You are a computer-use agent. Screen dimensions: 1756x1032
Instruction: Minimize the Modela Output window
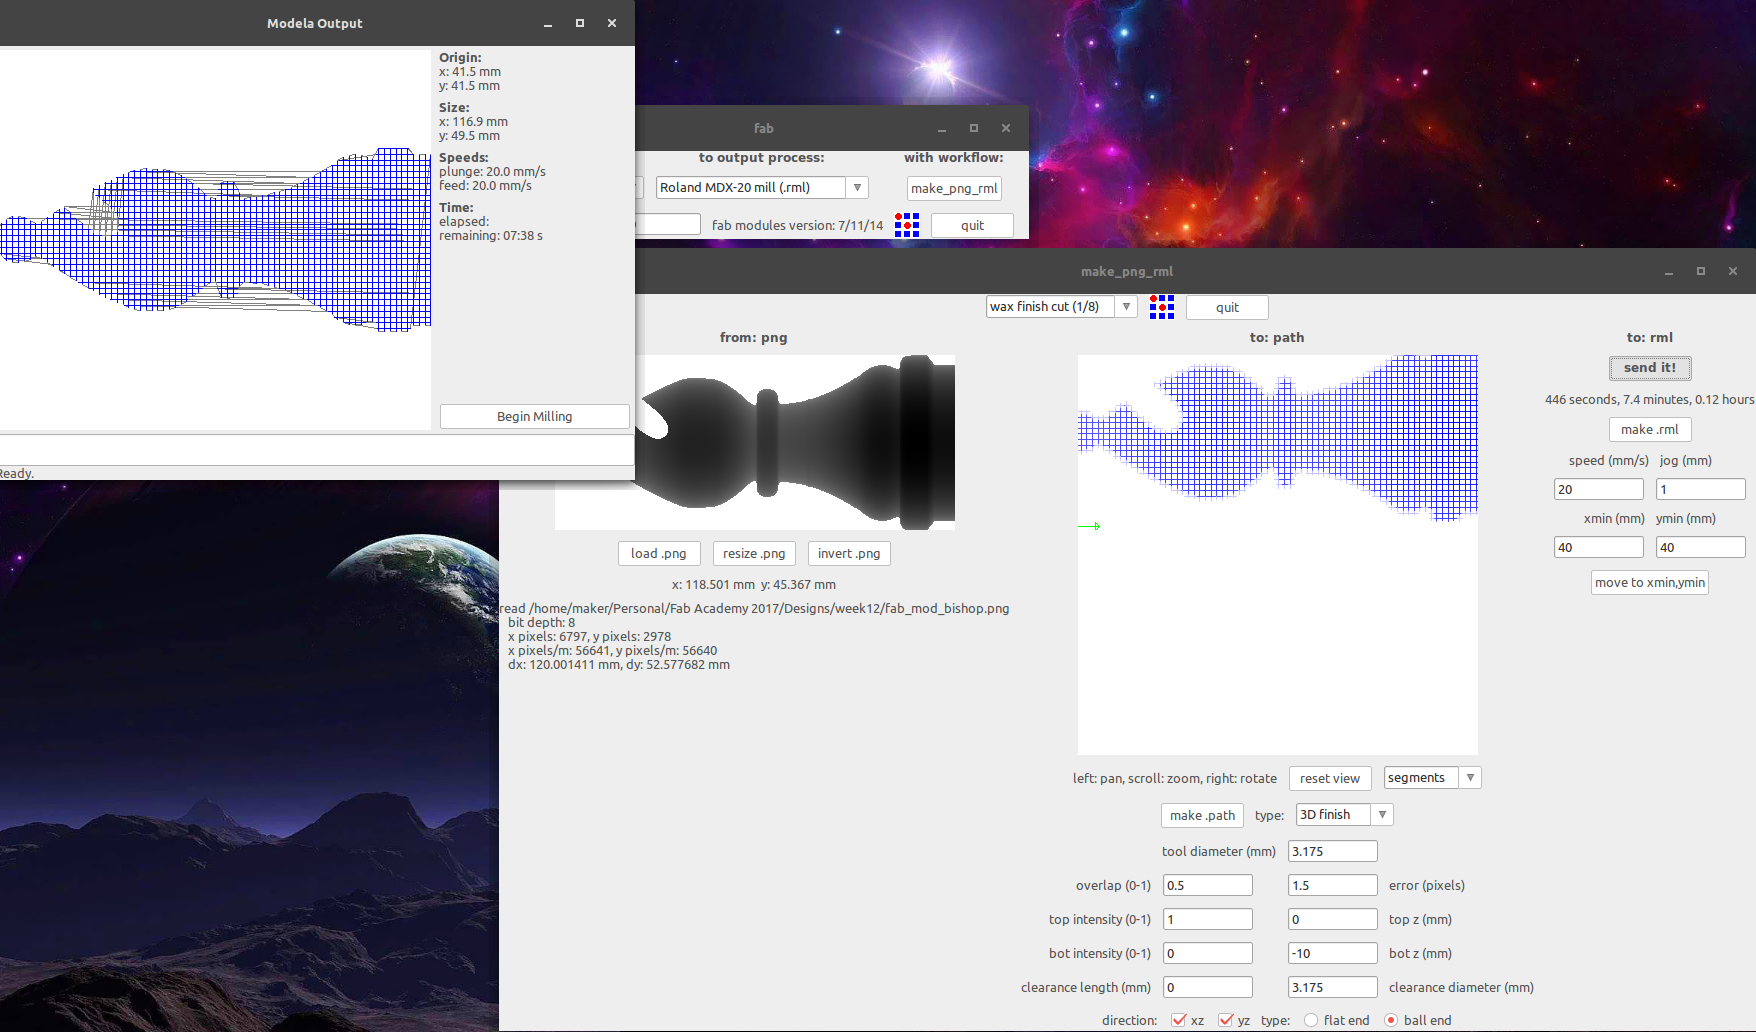pyautogui.click(x=548, y=23)
